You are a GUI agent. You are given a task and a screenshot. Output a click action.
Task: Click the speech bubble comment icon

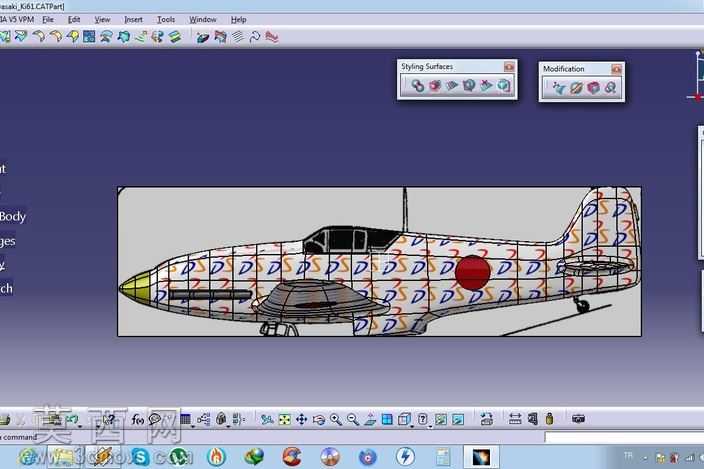click(x=155, y=420)
